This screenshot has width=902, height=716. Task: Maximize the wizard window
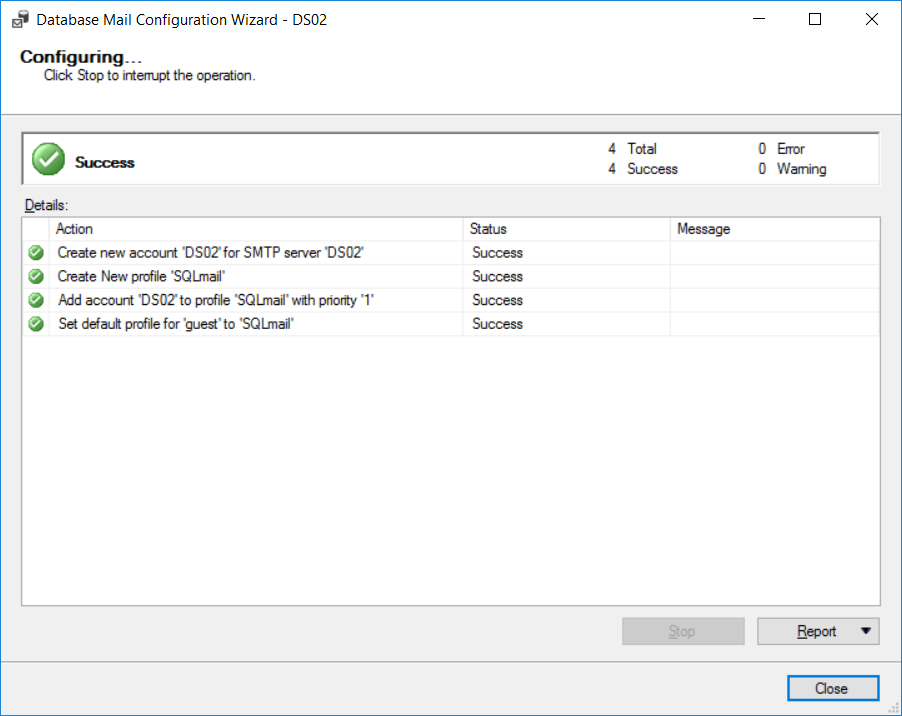click(x=815, y=19)
